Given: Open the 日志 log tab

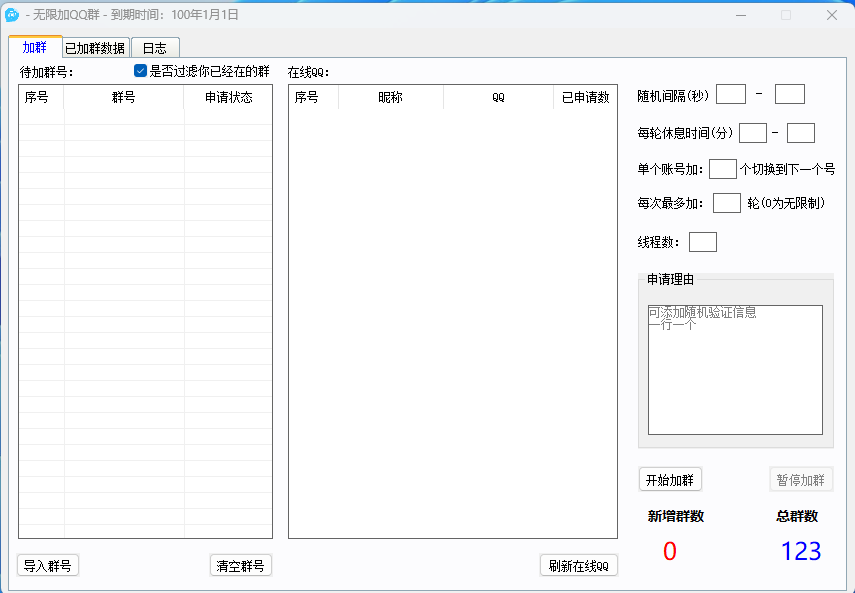Looking at the screenshot, I should click(x=154, y=48).
